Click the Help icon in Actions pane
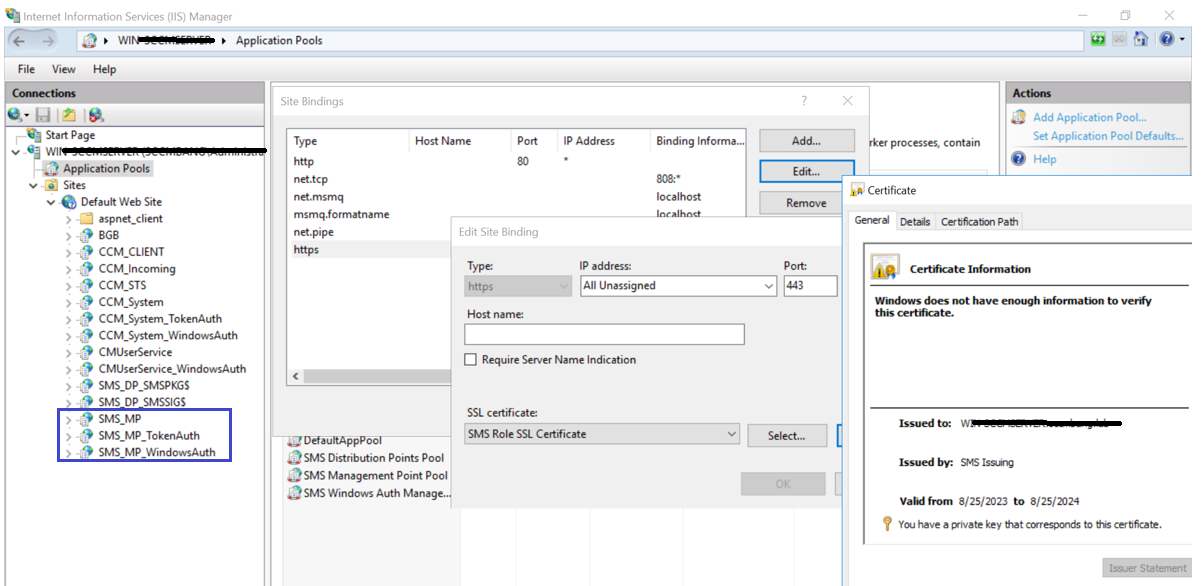This screenshot has width=1201, height=586. click(1019, 159)
